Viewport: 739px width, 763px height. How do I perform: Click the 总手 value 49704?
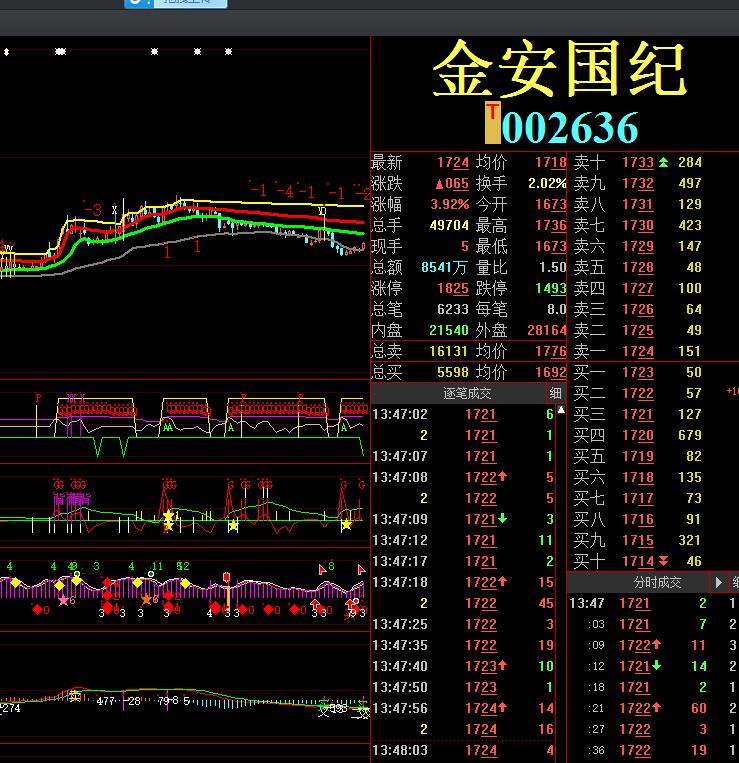[x=449, y=225]
